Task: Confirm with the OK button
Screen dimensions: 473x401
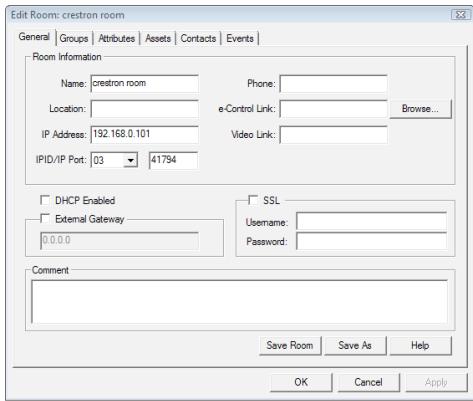Action: coord(301,382)
